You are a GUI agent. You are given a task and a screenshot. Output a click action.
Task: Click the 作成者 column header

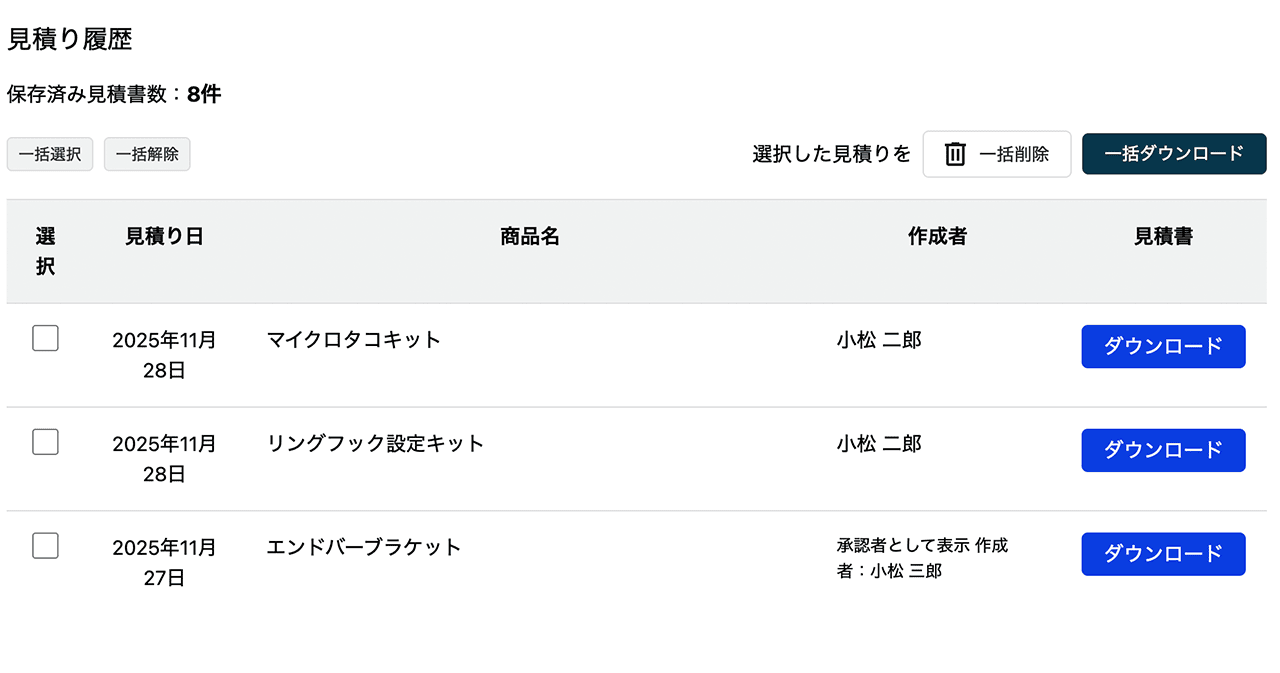(x=936, y=237)
